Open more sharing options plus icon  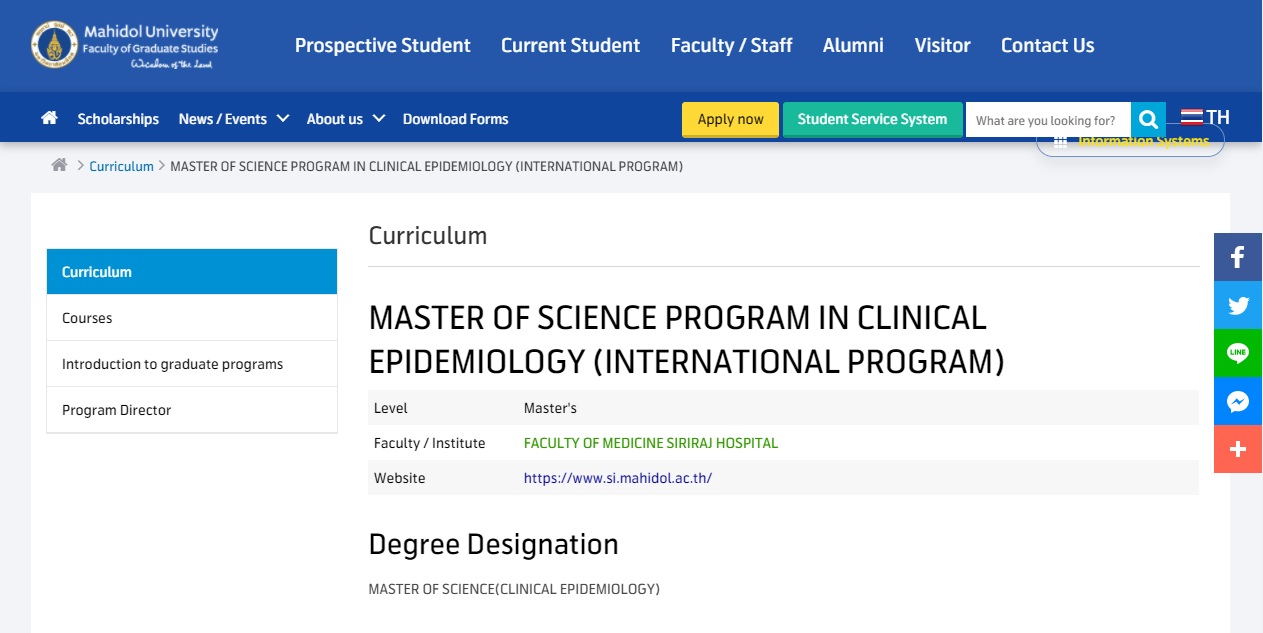1237,449
